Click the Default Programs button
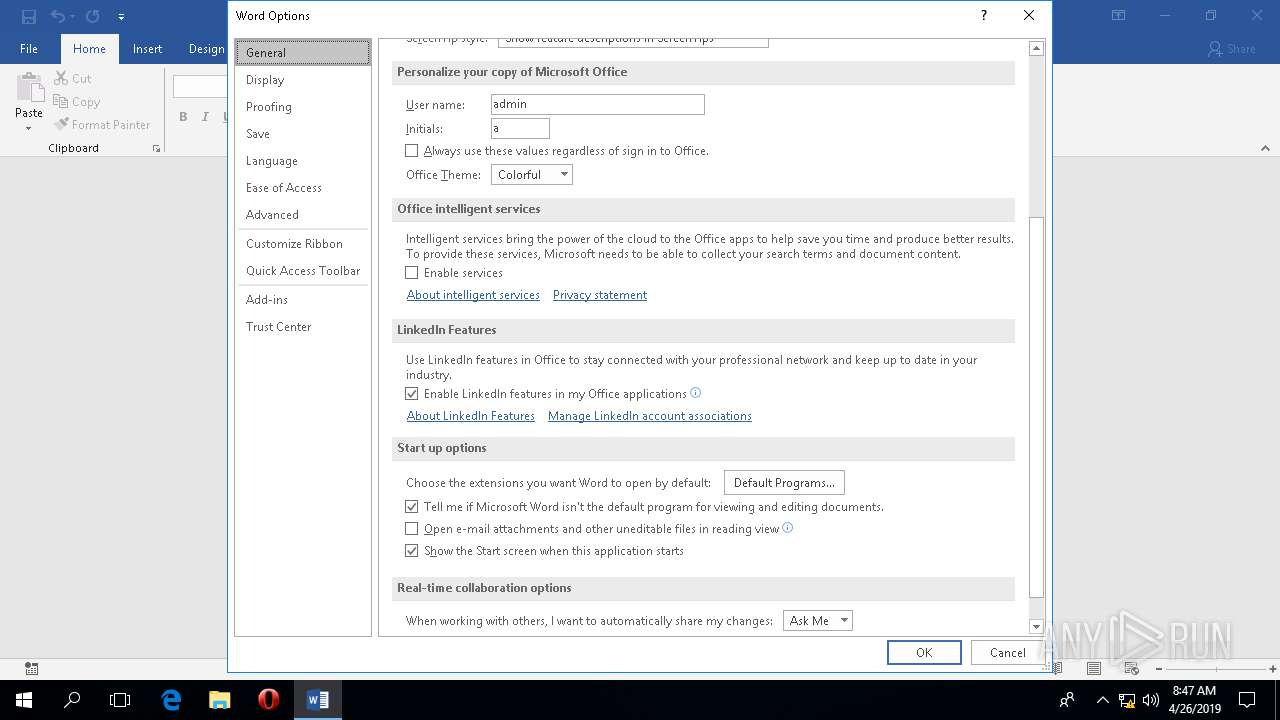This screenshot has height=720, width=1280. [x=784, y=483]
